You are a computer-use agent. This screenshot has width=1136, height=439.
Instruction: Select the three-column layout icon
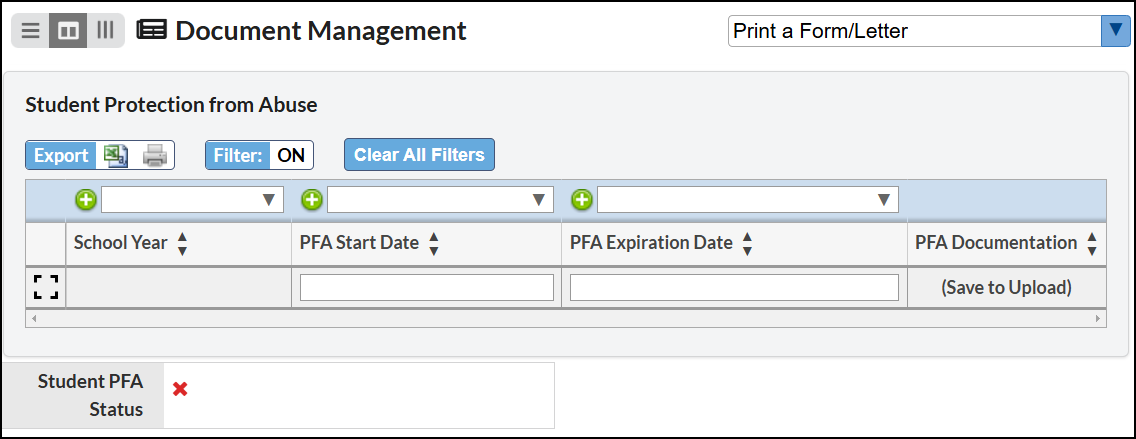[x=106, y=30]
